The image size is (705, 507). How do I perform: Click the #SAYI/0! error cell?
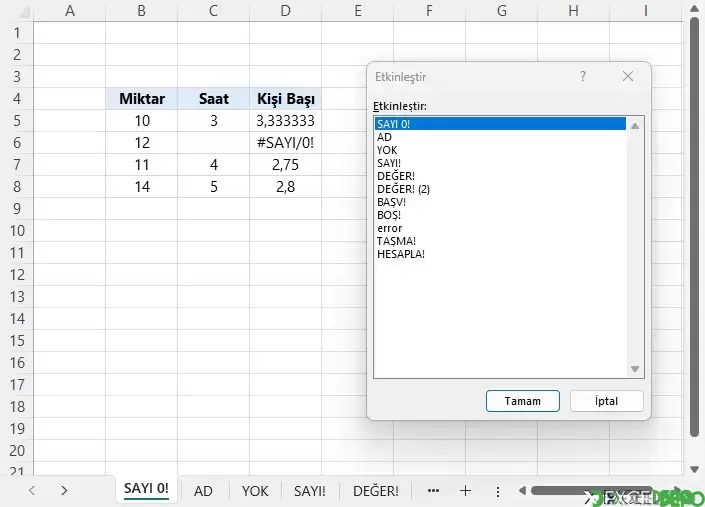286,142
